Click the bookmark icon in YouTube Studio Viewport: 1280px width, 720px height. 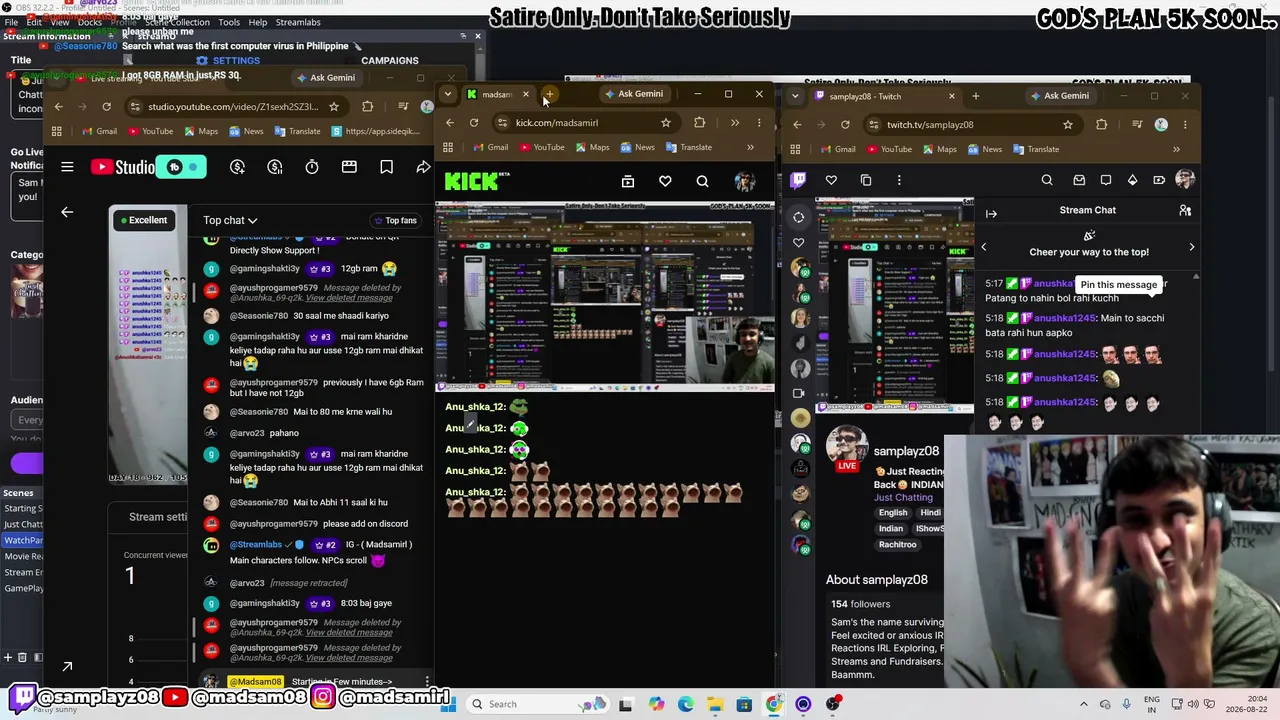(386, 167)
